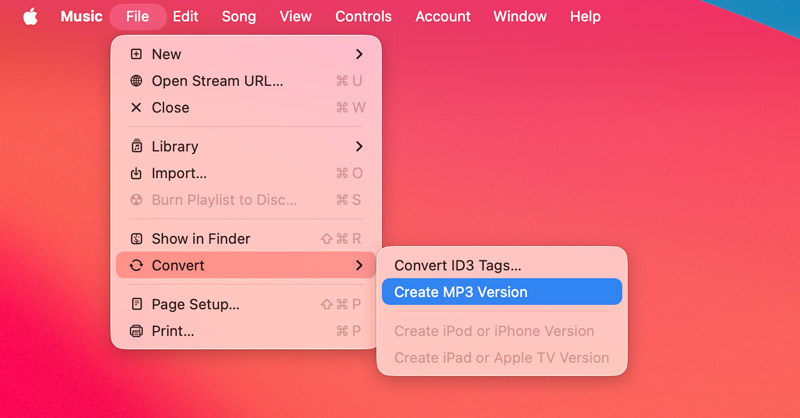Click the Apple logo menu
This screenshot has height=418, width=800.
click(x=31, y=16)
